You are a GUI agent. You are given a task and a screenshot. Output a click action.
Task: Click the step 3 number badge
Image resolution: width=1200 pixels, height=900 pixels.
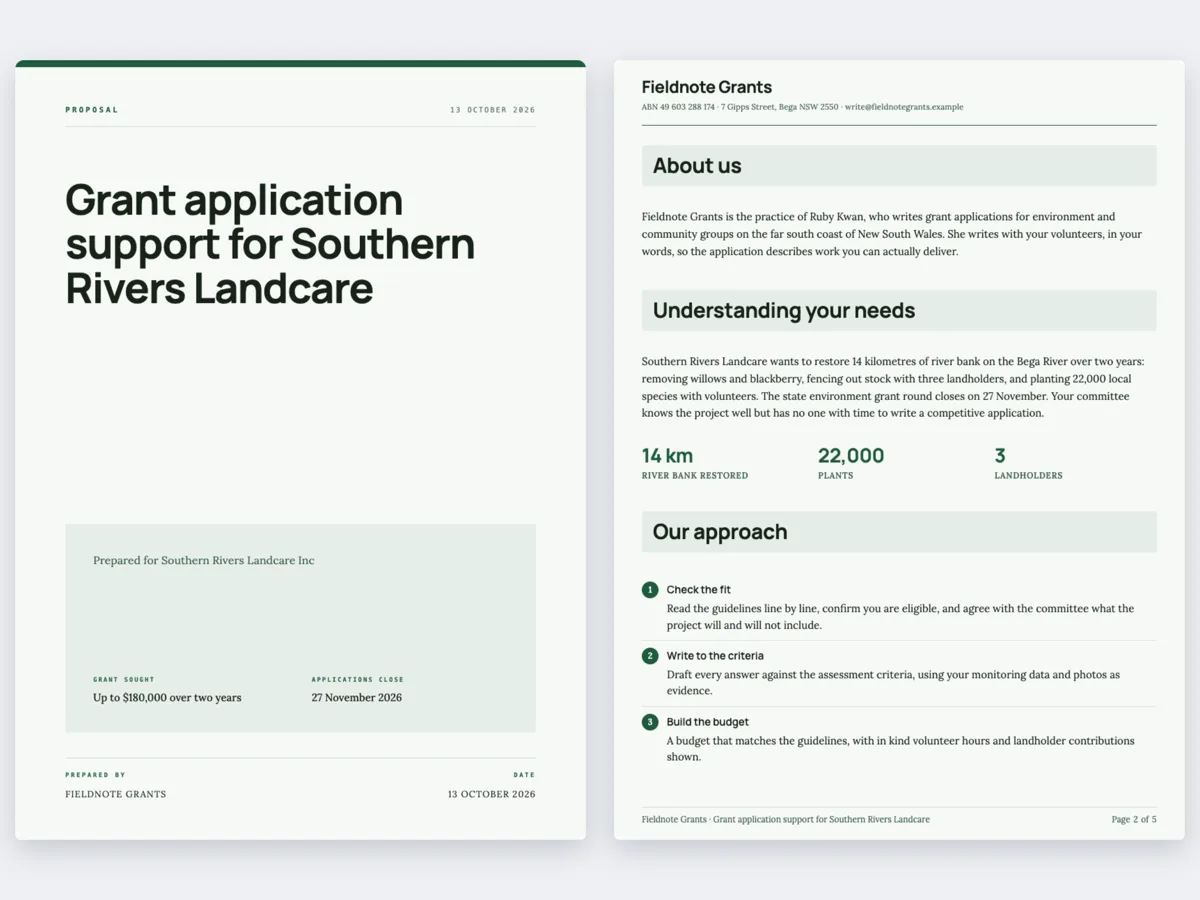pyautogui.click(x=650, y=722)
